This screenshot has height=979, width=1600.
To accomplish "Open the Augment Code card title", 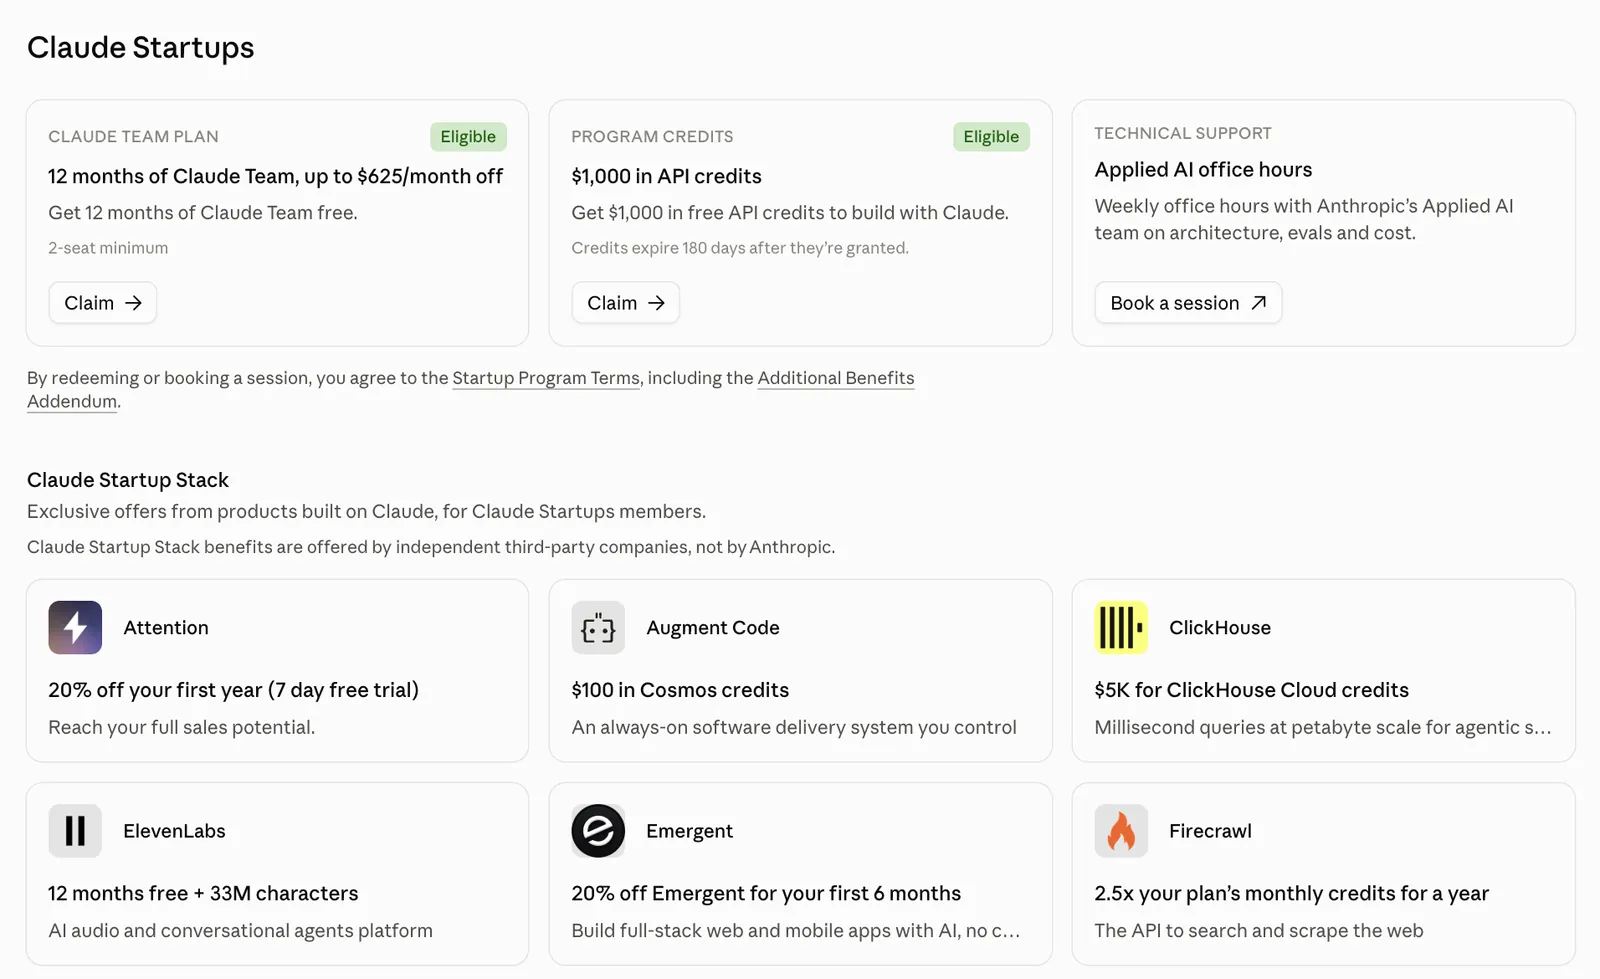I will pyautogui.click(x=713, y=628).
